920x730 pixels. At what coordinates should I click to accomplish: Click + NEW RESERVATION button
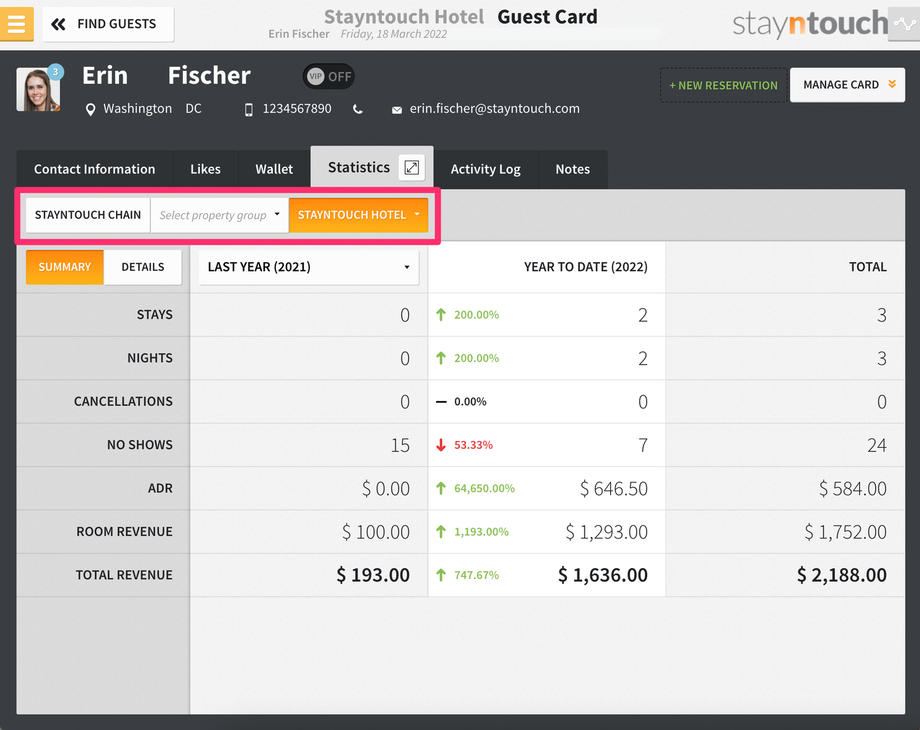[x=723, y=86]
